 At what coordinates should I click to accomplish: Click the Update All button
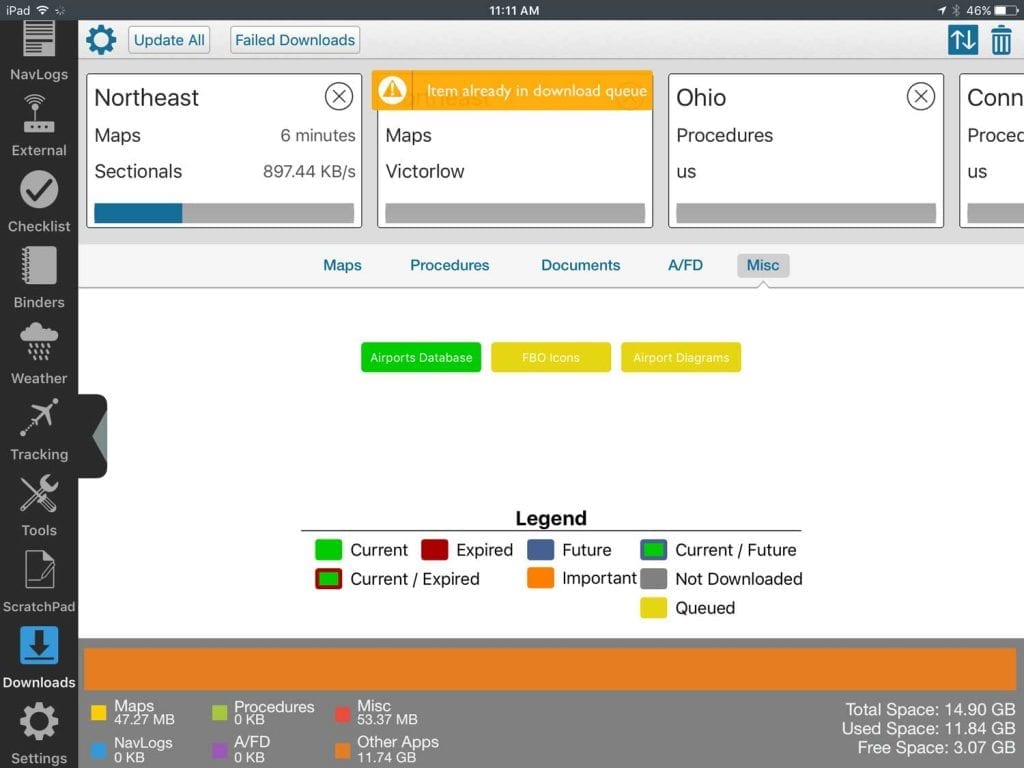click(169, 40)
